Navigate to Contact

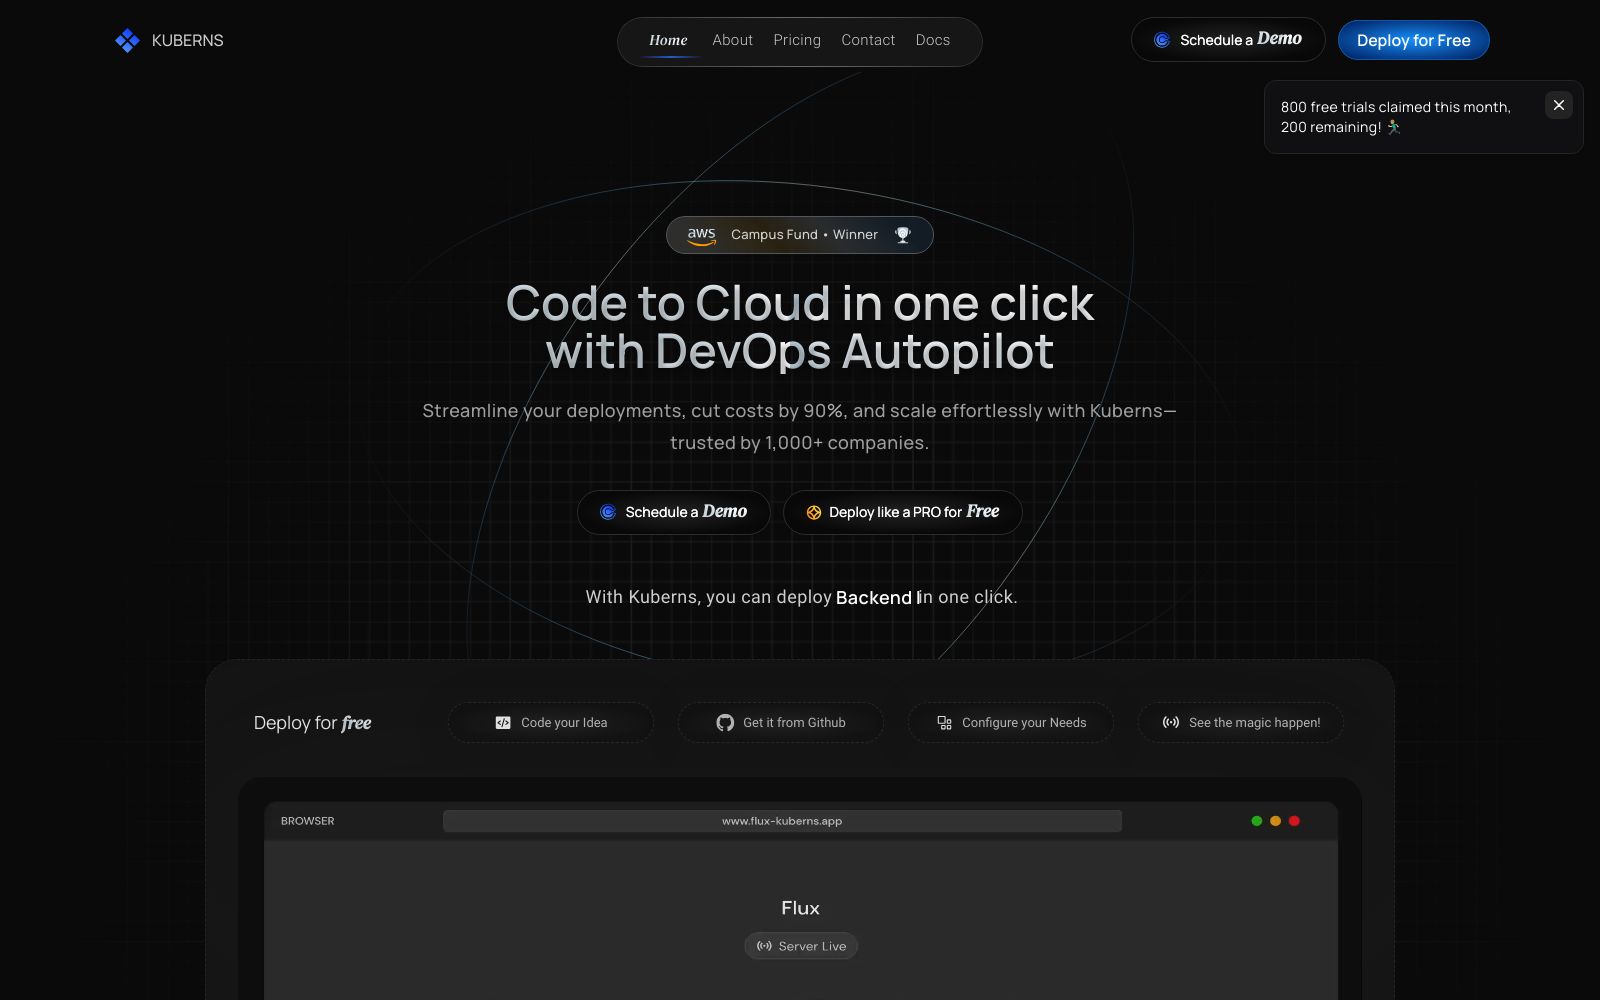click(868, 40)
